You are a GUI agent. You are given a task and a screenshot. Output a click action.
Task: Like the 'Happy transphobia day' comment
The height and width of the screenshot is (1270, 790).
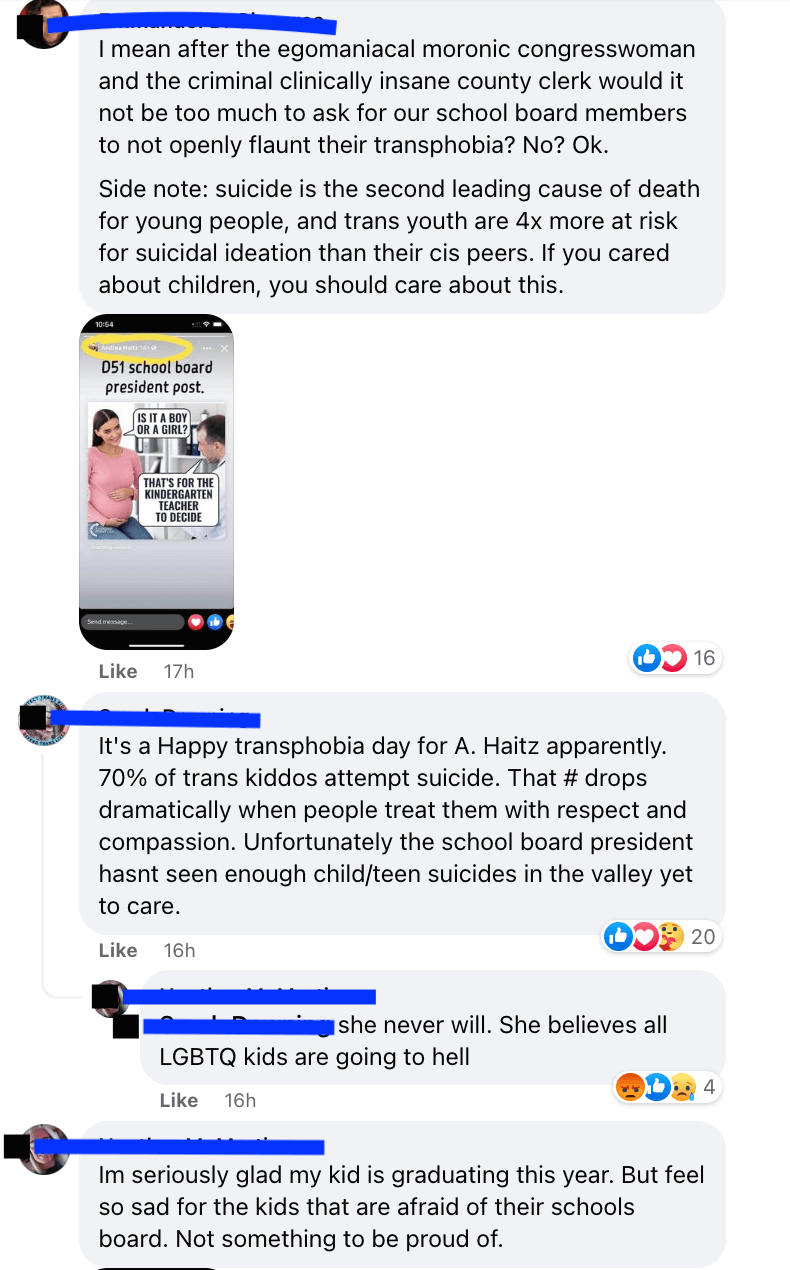coord(118,950)
